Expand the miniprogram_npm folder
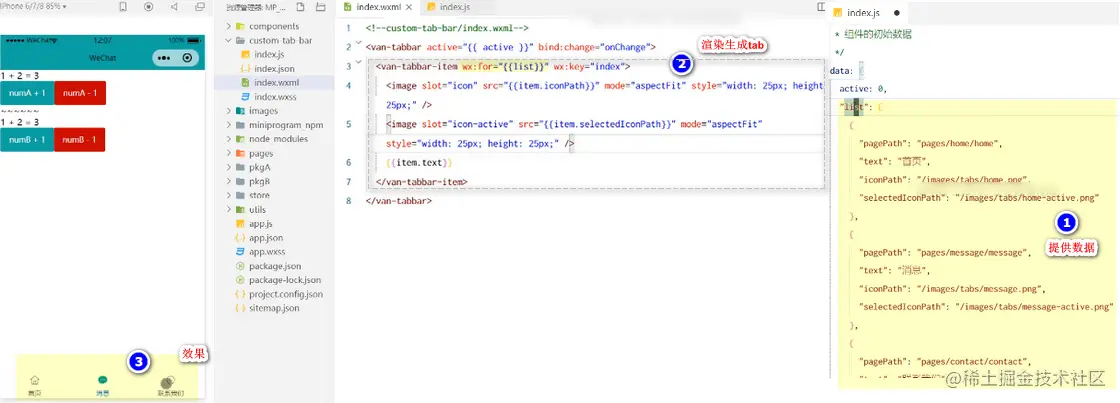 coord(229,125)
